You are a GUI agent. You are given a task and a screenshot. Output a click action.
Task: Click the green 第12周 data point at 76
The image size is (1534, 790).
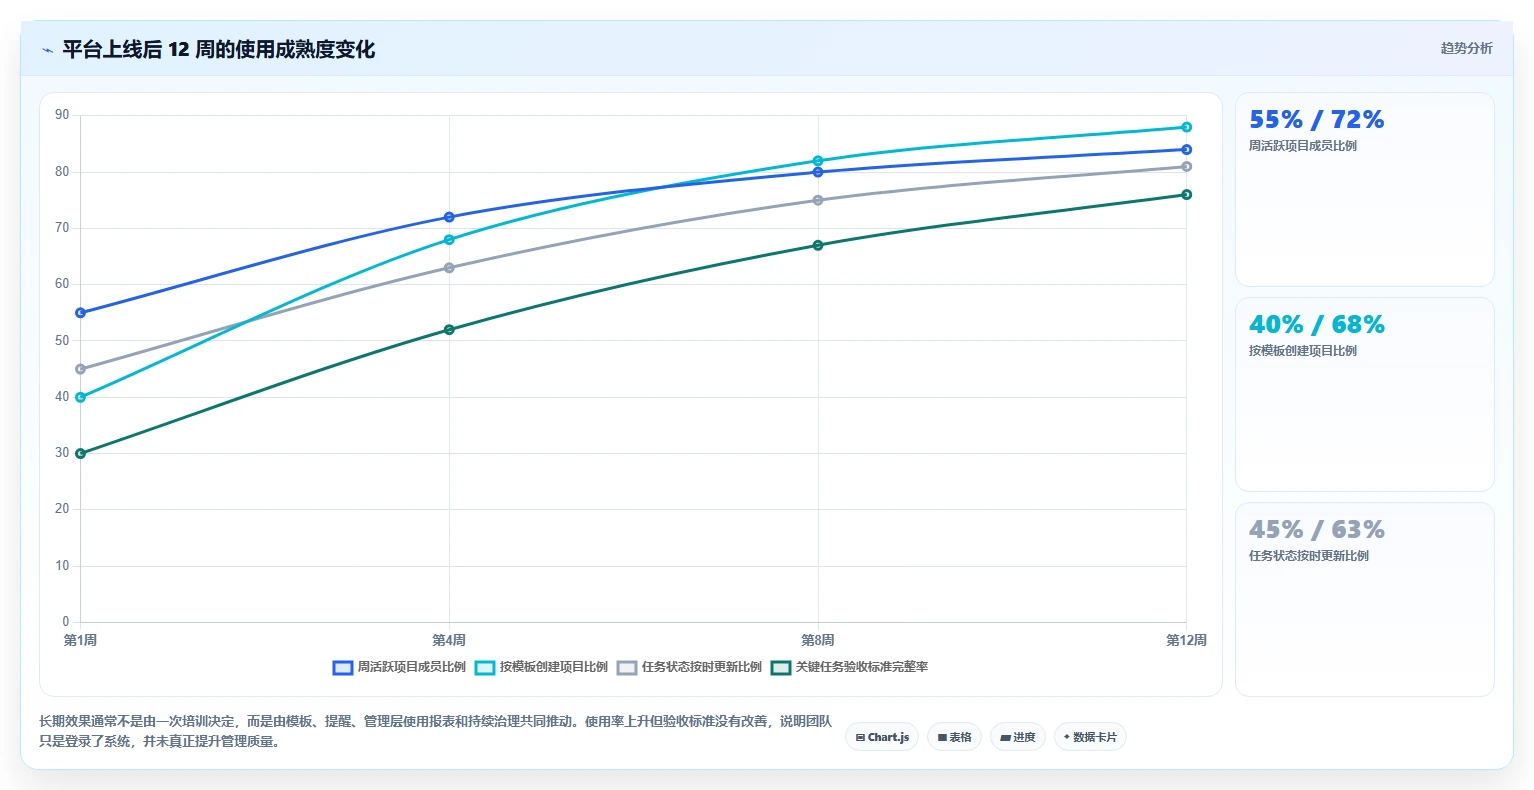pos(1186,195)
